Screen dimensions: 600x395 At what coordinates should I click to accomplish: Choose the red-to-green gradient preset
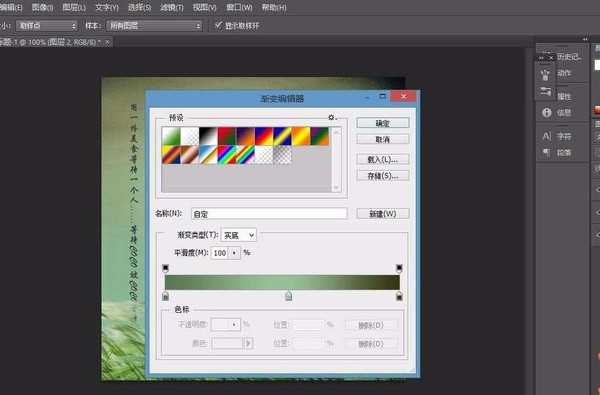227,136
